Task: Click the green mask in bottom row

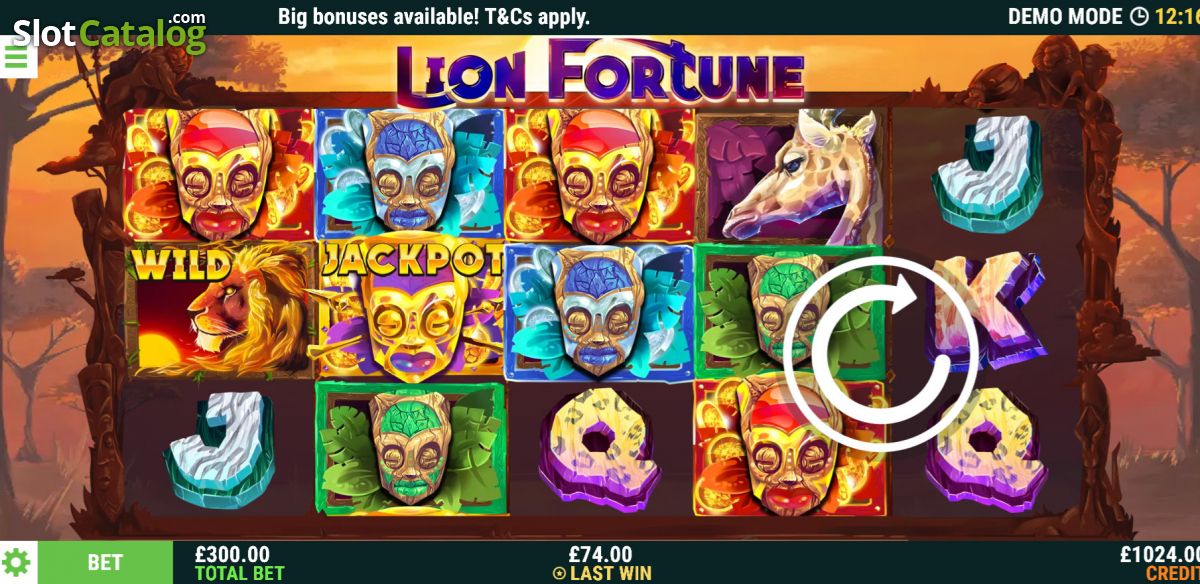Action: coord(410,446)
